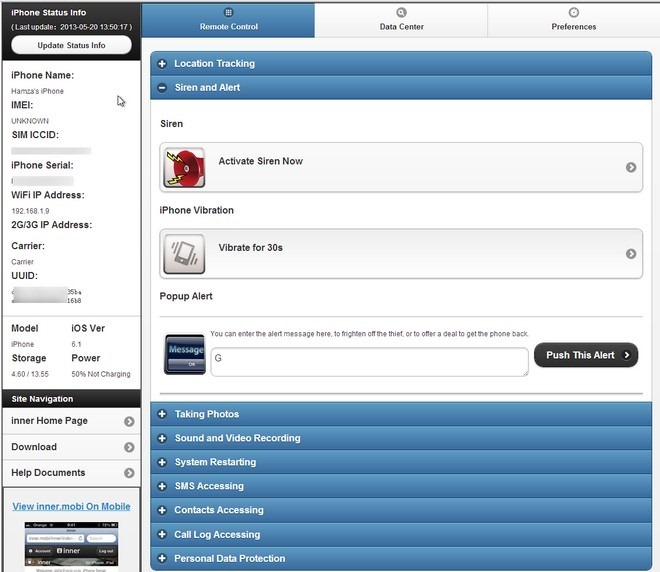The image size is (660, 572).
Task: Click arrow icon on Activate Siren Now row
Action: coord(631,167)
